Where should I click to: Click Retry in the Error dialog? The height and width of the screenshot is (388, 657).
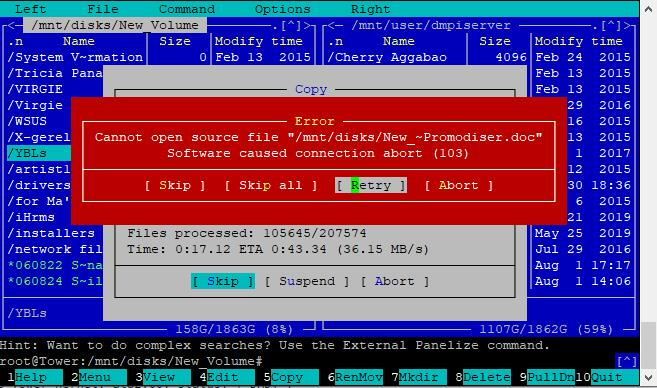coord(371,185)
